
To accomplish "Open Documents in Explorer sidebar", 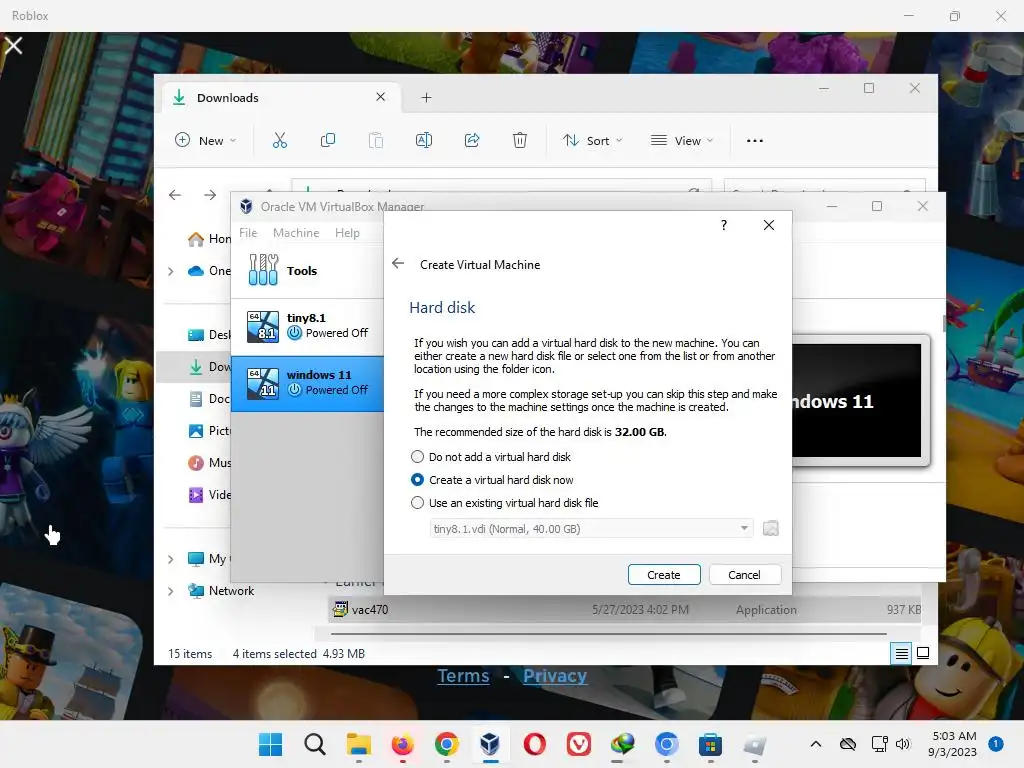I will (x=209, y=399).
